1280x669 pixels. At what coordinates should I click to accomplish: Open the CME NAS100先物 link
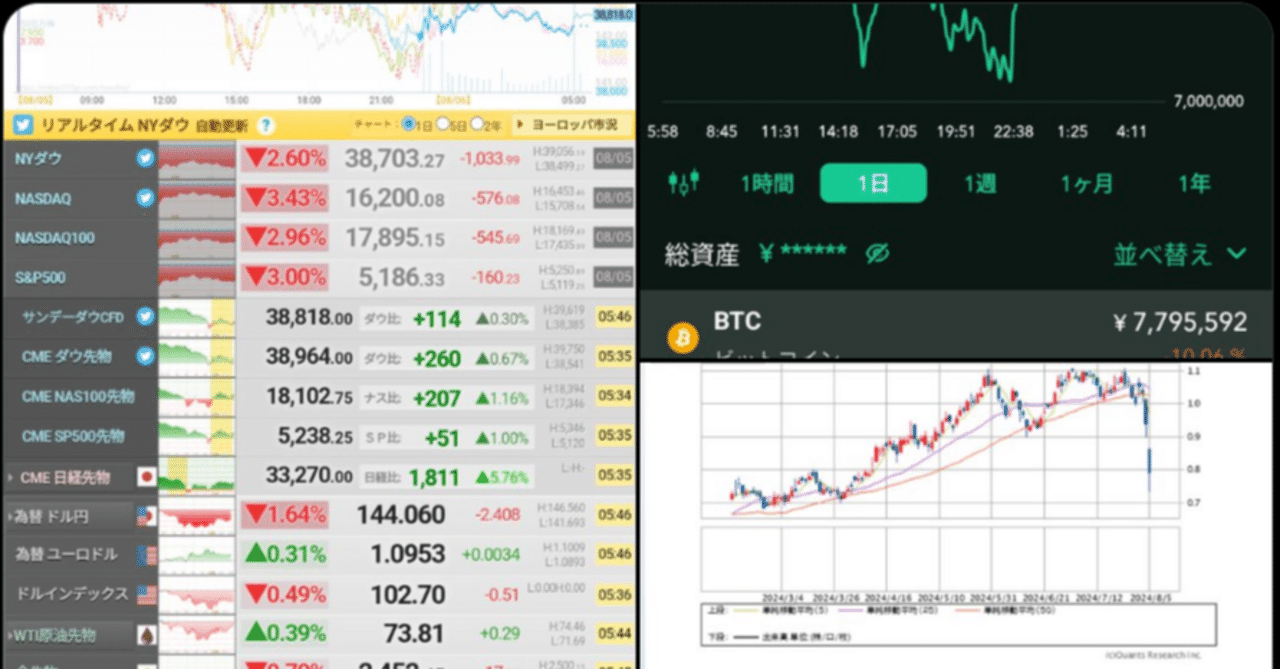[x=76, y=396]
